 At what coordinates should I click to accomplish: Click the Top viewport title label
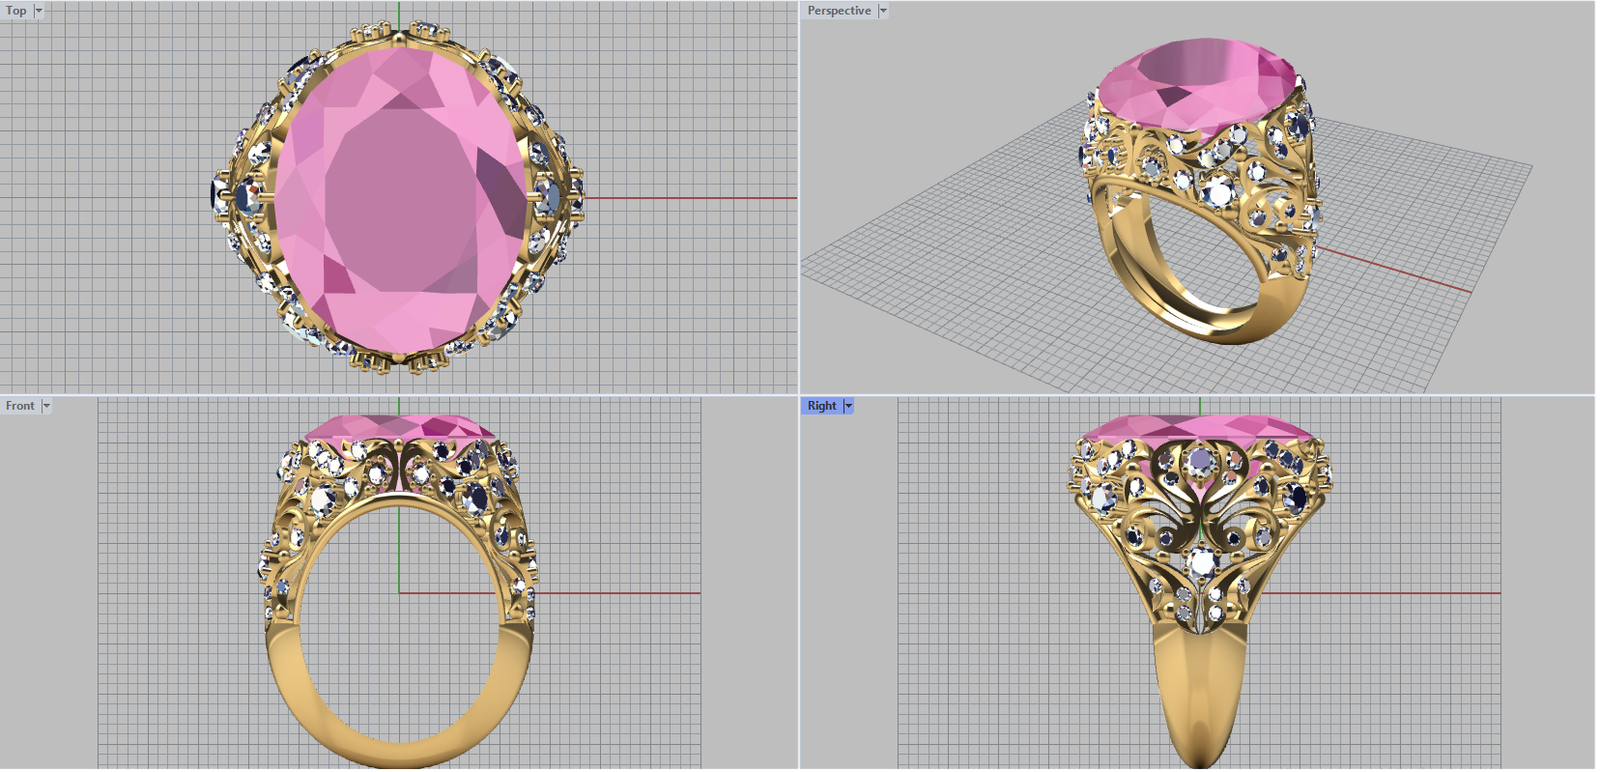(x=17, y=11)
